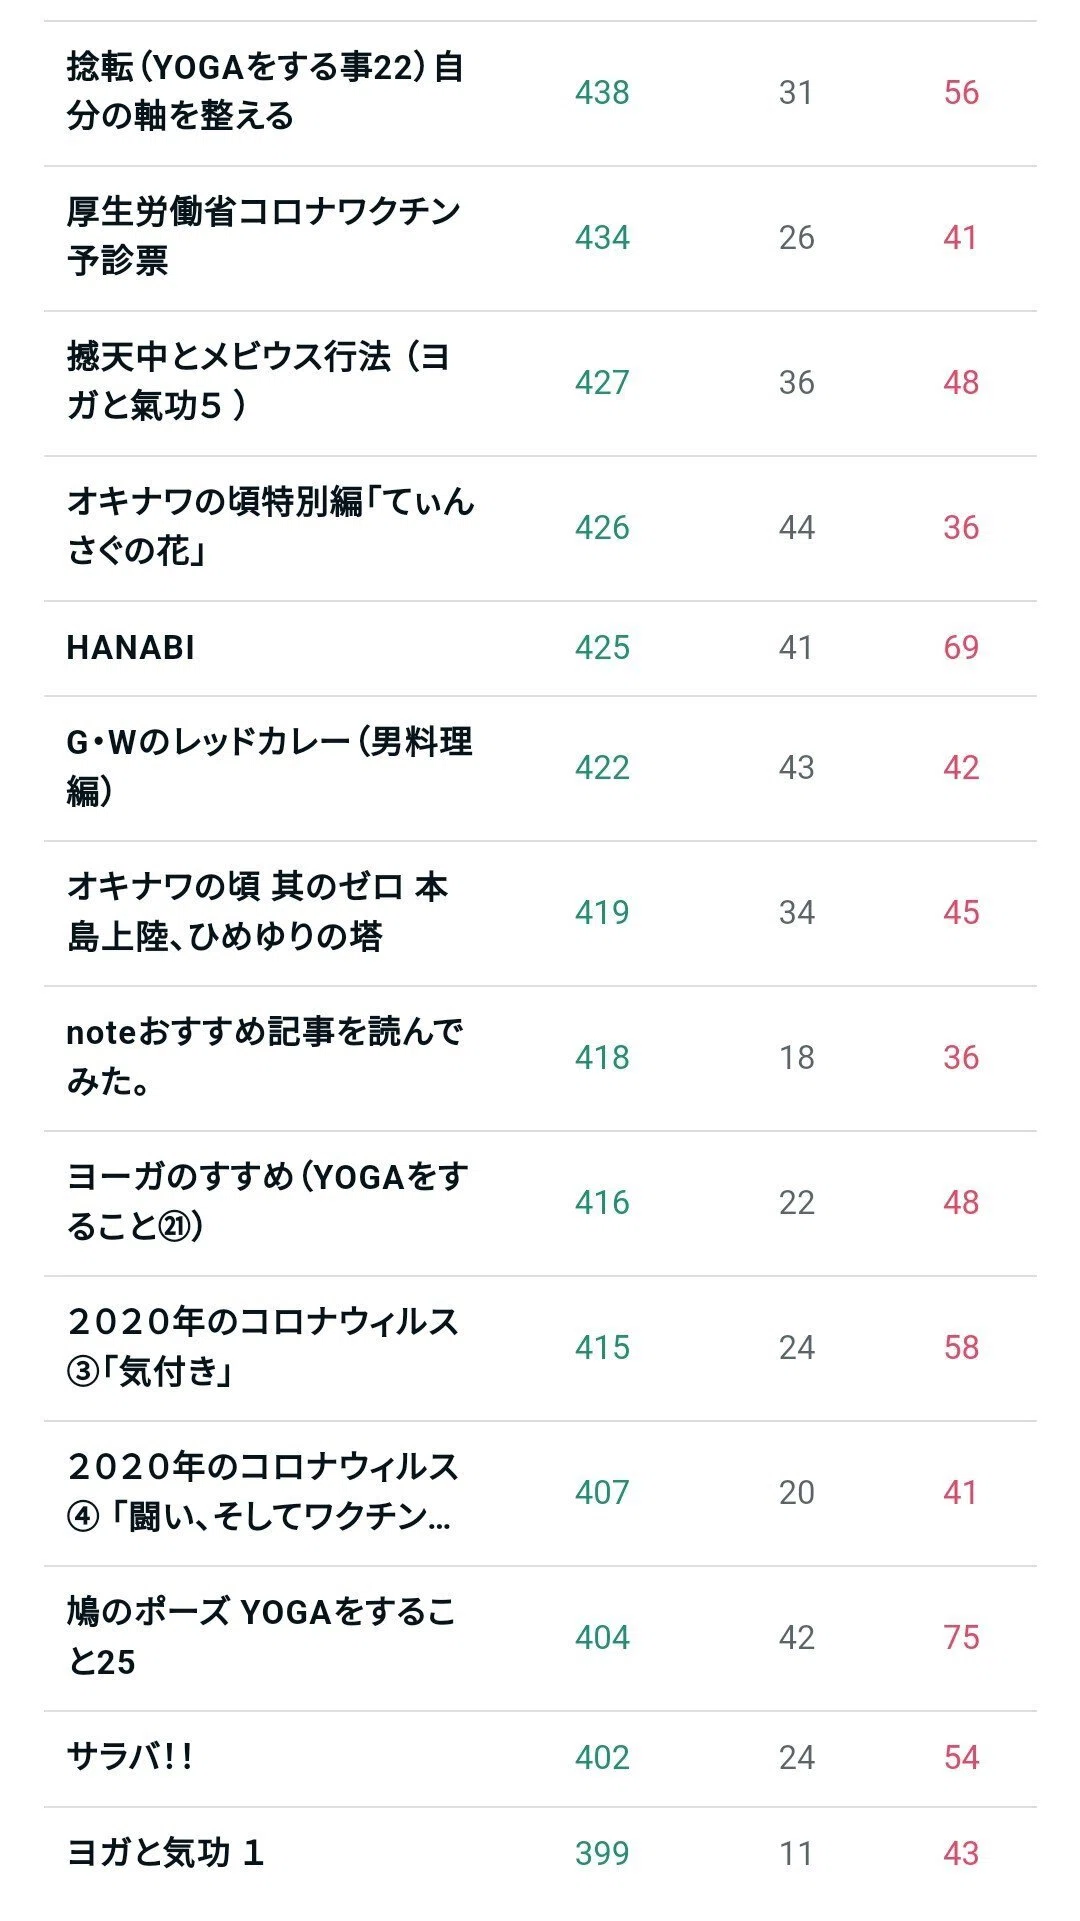Open article 捻転(YOGAをする事22)自分の軸を整える
This screenshot has height=1921, width=1080.
coord(265,92)
